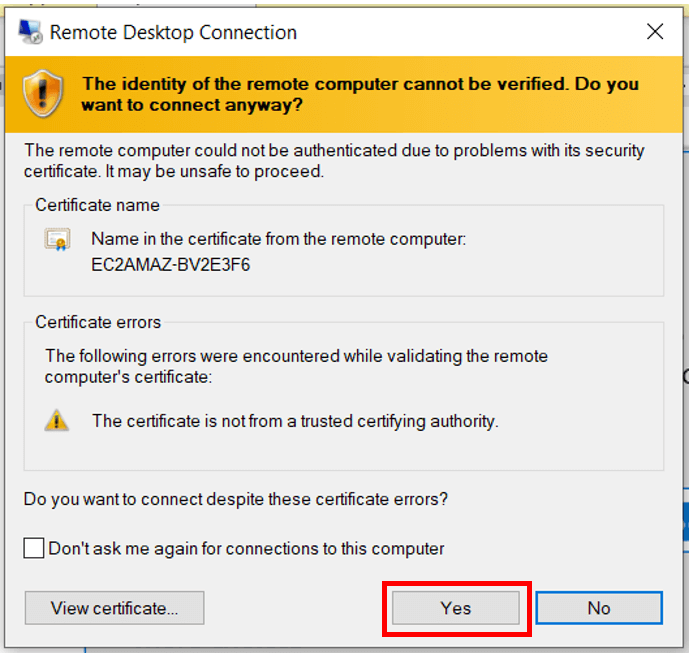This screenshot has width=689, height=653.
Task: Click the certificate icon beside the certificate name
Action: click(56, 240)
